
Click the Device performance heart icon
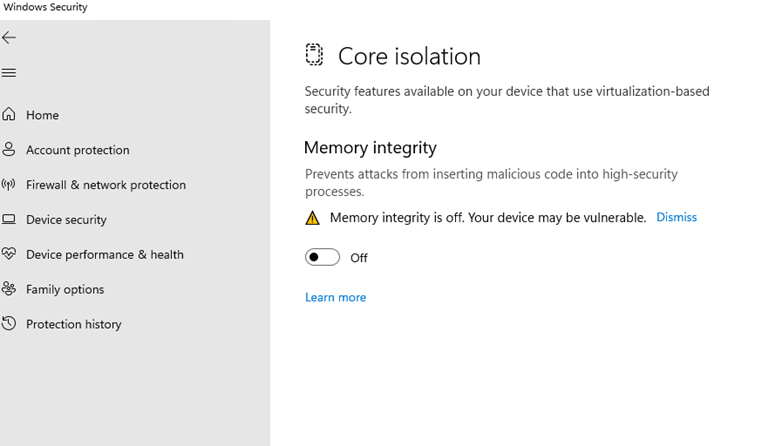click(x=9, y=254)
